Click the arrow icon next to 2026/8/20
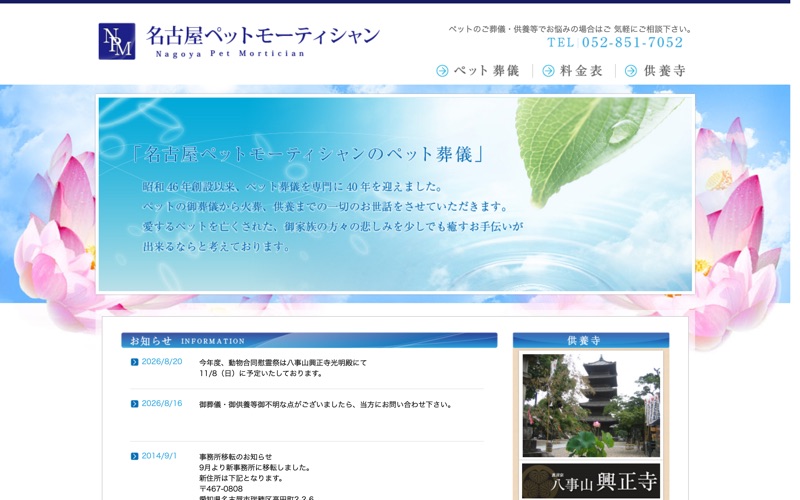The image size is (800, 500). pos(135,362)
